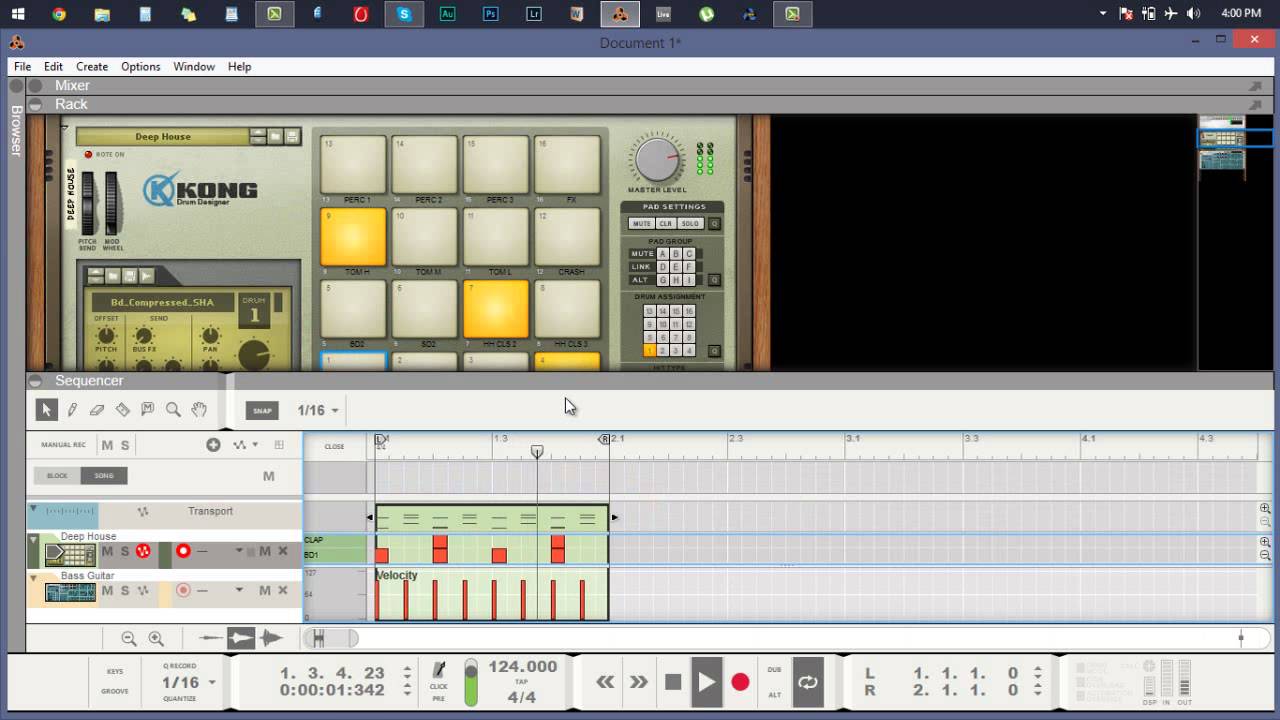
Task: Click the drum patch play arrow icon
Action: (x=147, y=275)
